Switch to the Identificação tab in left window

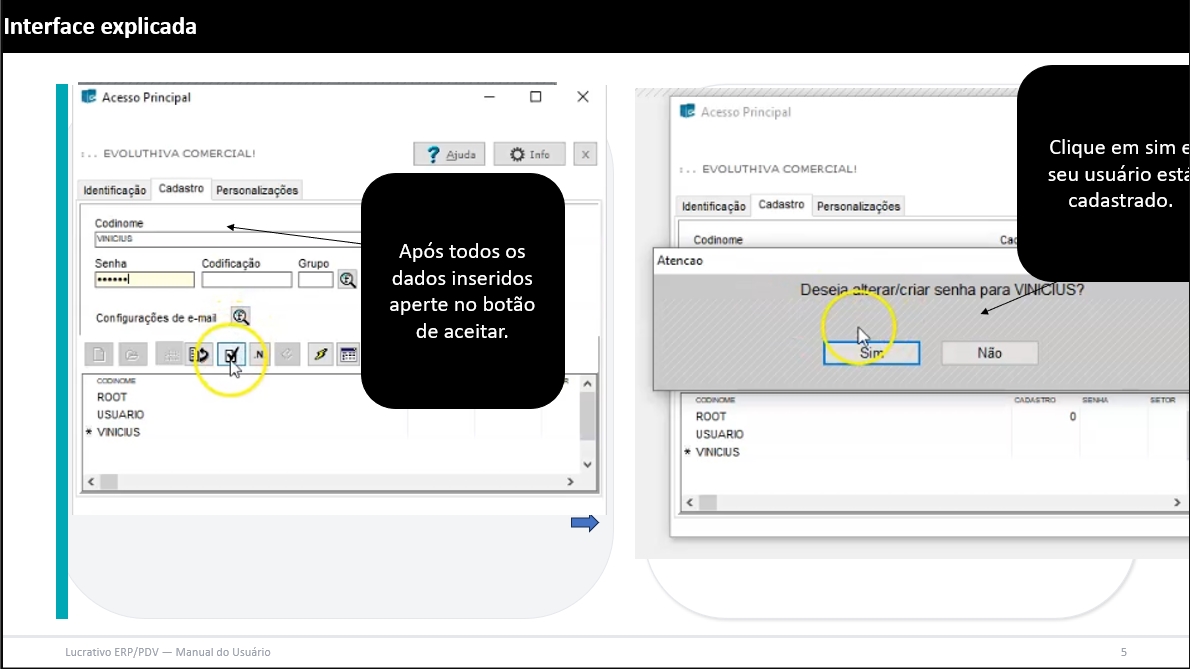coord(115,190)
